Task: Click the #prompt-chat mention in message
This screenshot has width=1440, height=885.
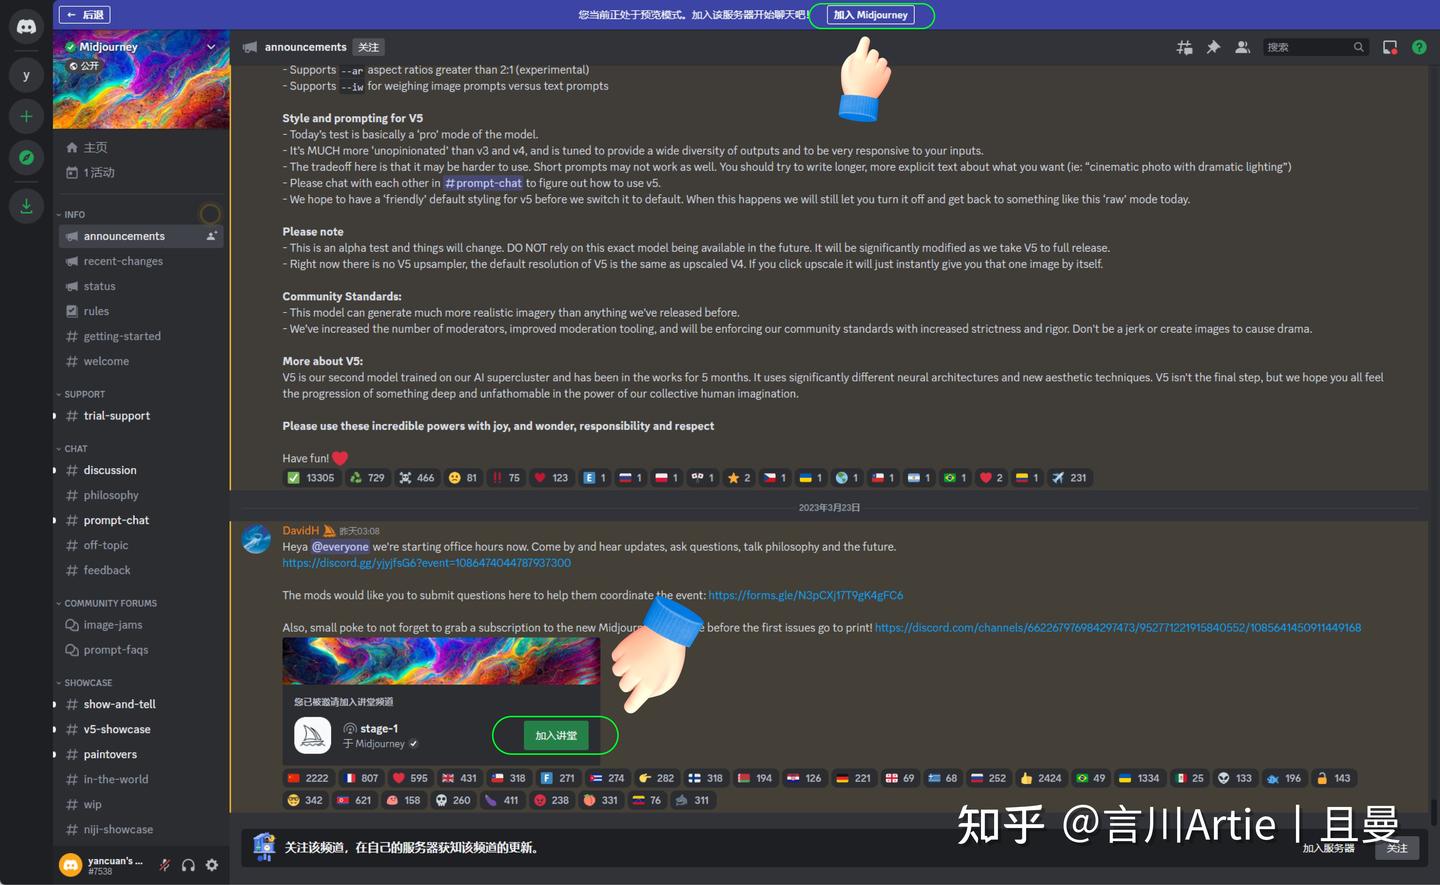Action: pyautogui.click(x=483, y=183)
